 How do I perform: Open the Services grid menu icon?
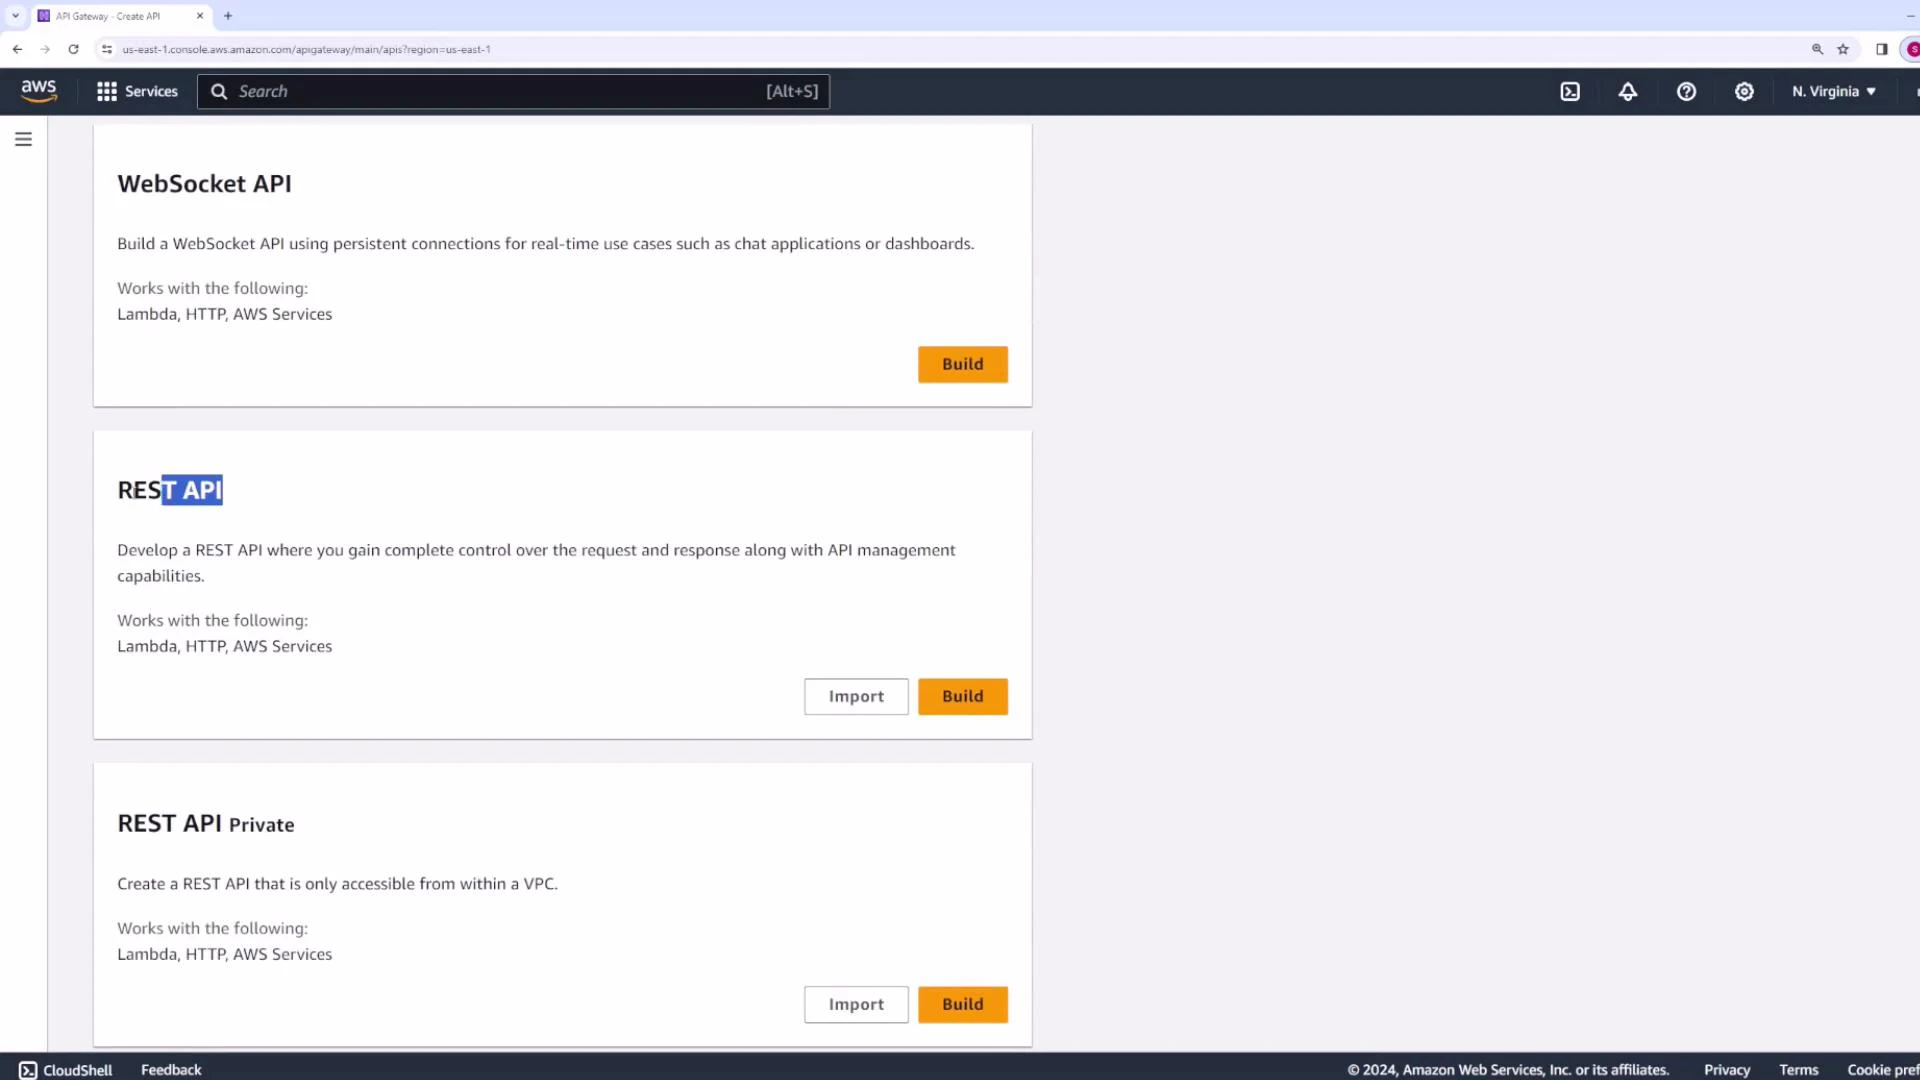tap(107, 91)
